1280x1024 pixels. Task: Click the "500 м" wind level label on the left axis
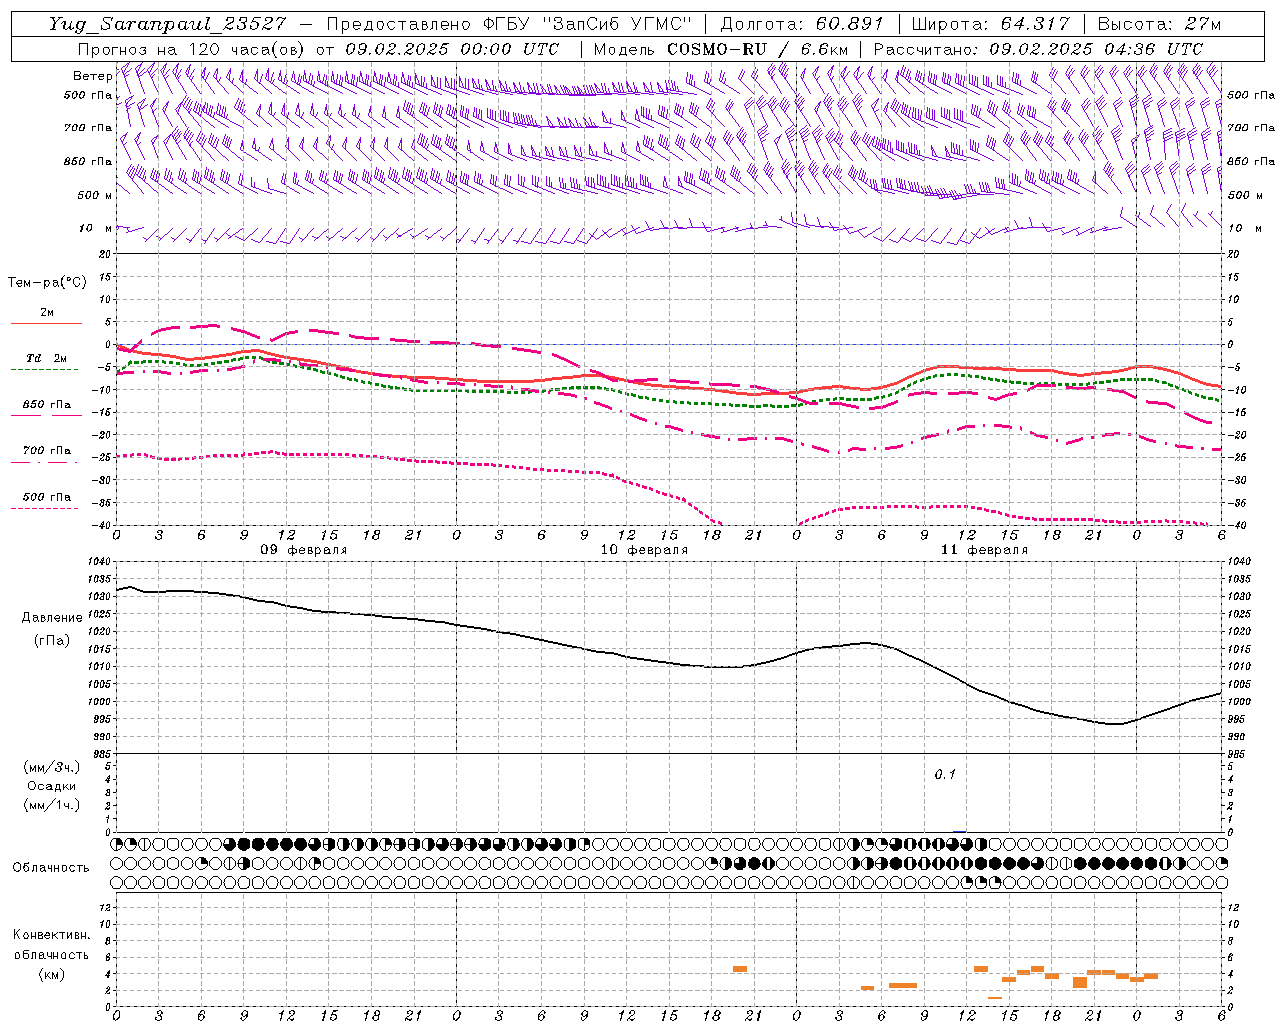tap(95, 195)
